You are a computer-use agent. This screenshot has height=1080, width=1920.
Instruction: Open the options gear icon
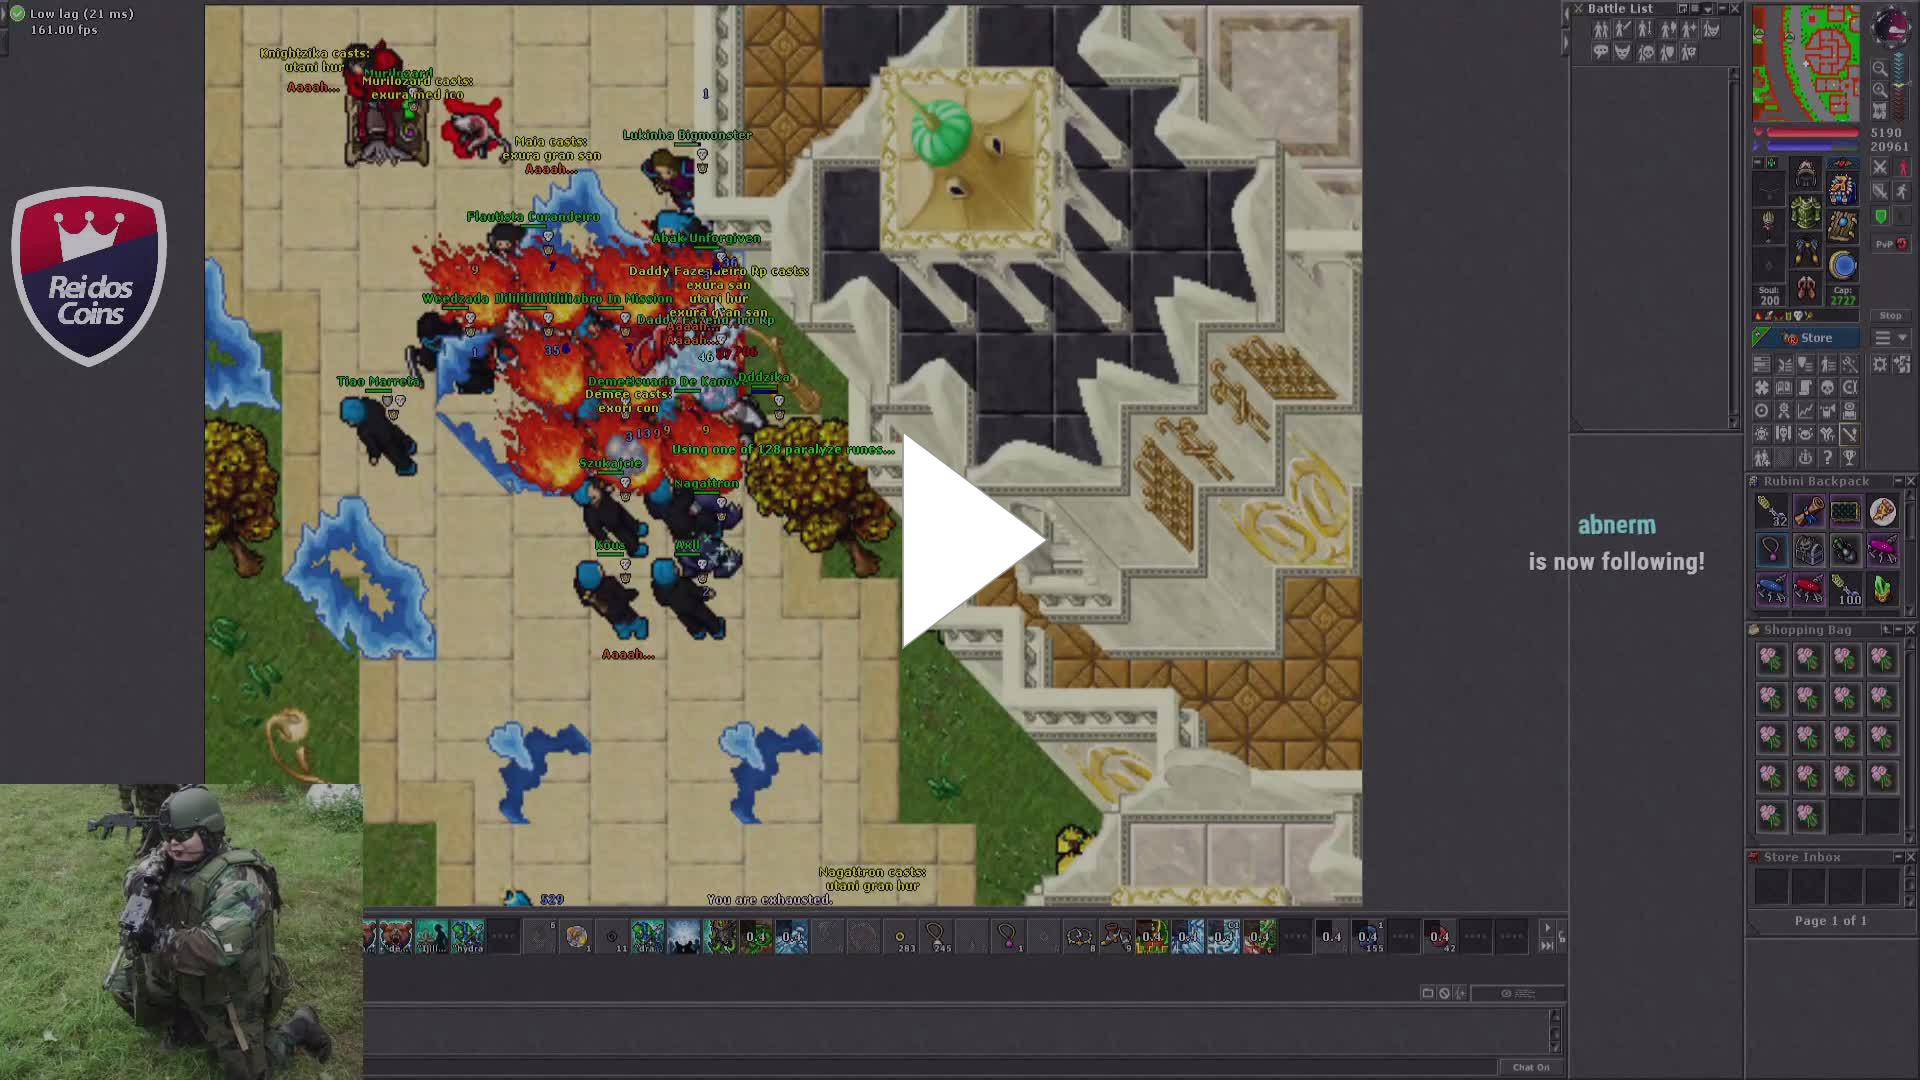click(1880, 364)
